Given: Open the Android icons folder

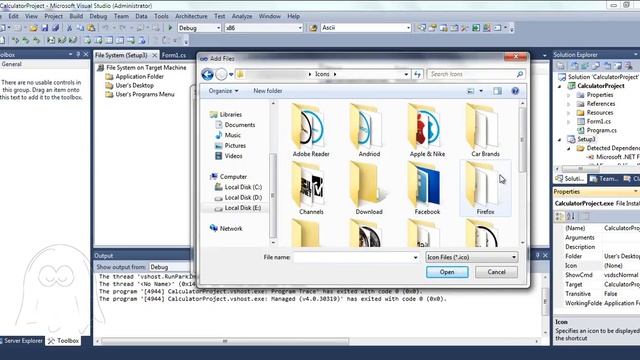Looking at the screenshot, I should click(x=369, y=131).
